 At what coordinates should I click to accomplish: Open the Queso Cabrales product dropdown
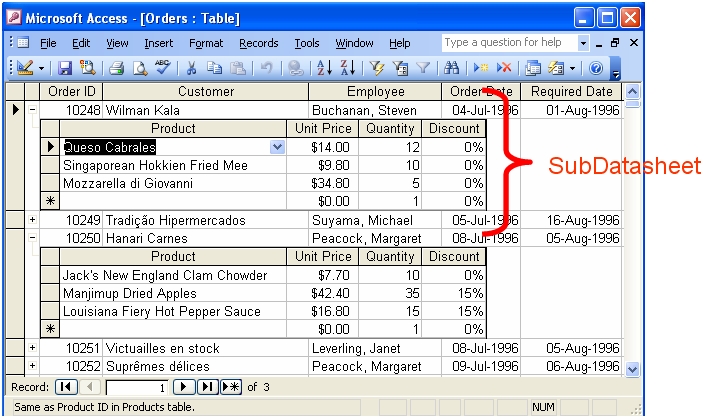click(277, 147)
